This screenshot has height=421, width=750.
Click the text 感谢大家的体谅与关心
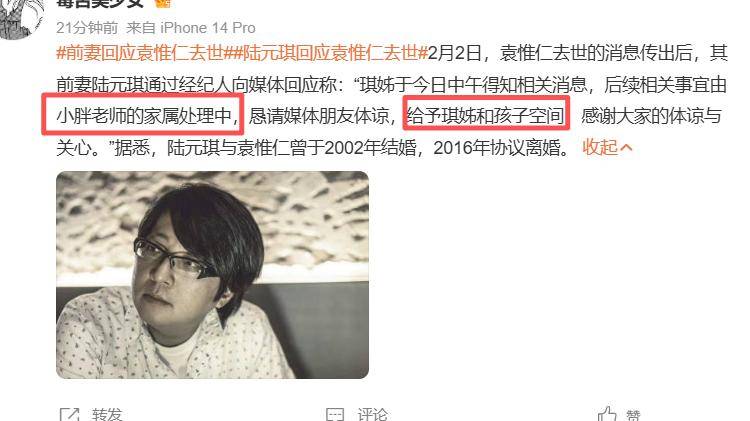(389, 132)
